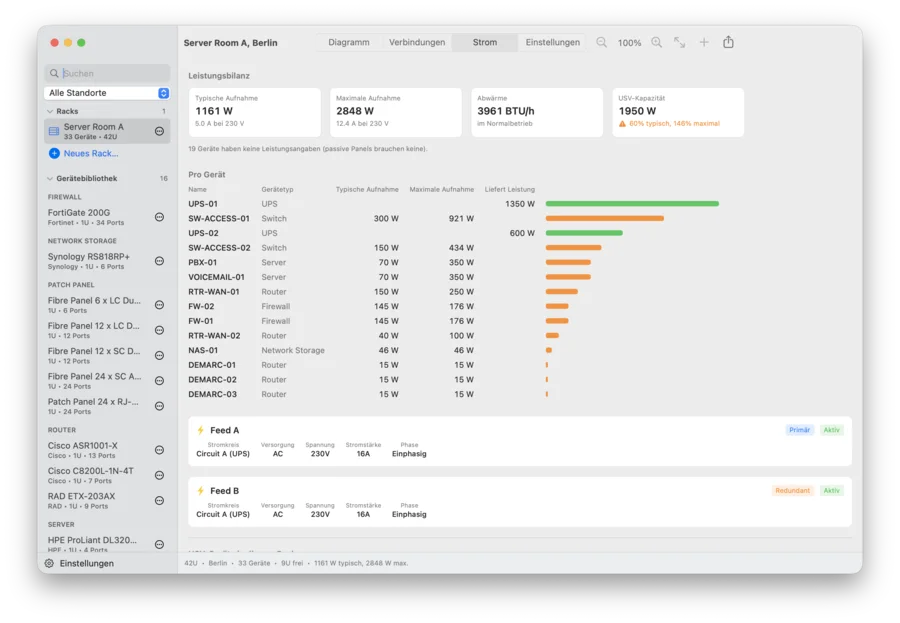
Task: Click the plus add icon in toolbar
Action: [704, 42]
